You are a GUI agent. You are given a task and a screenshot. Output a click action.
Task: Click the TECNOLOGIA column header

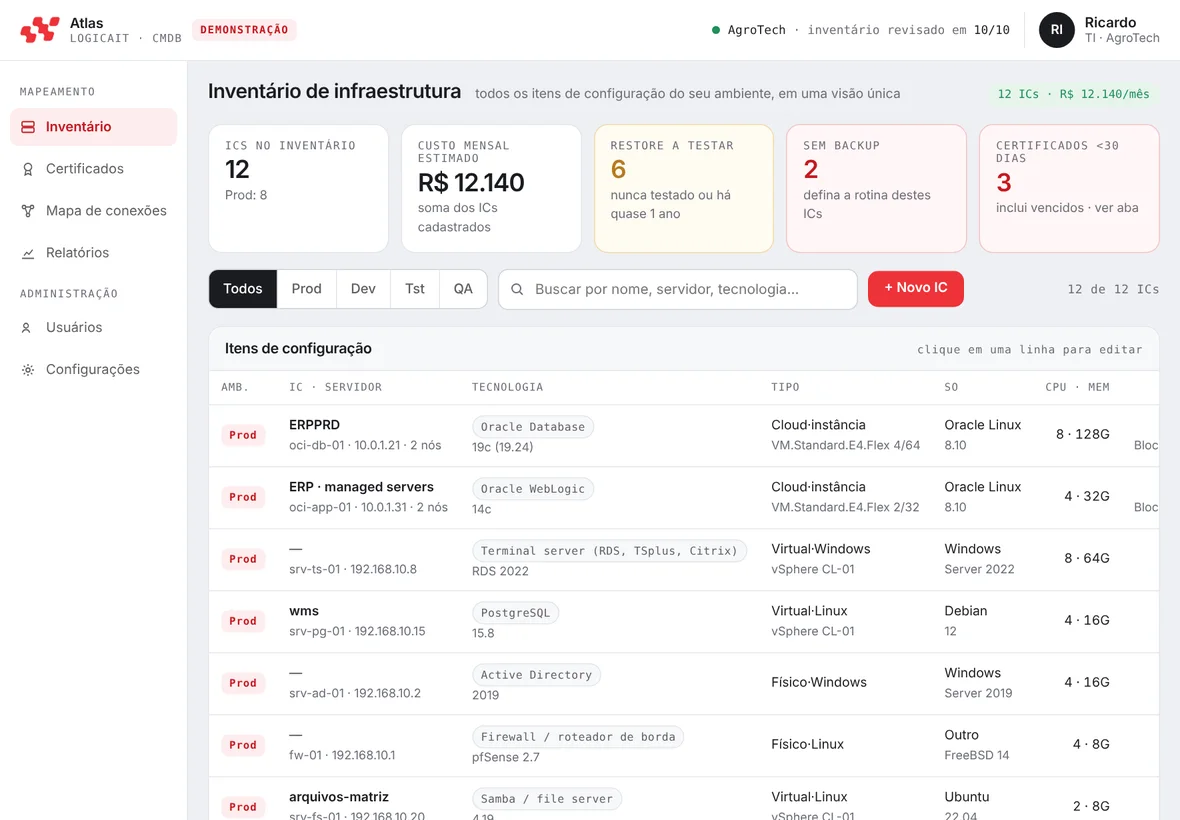pos(507,387)
